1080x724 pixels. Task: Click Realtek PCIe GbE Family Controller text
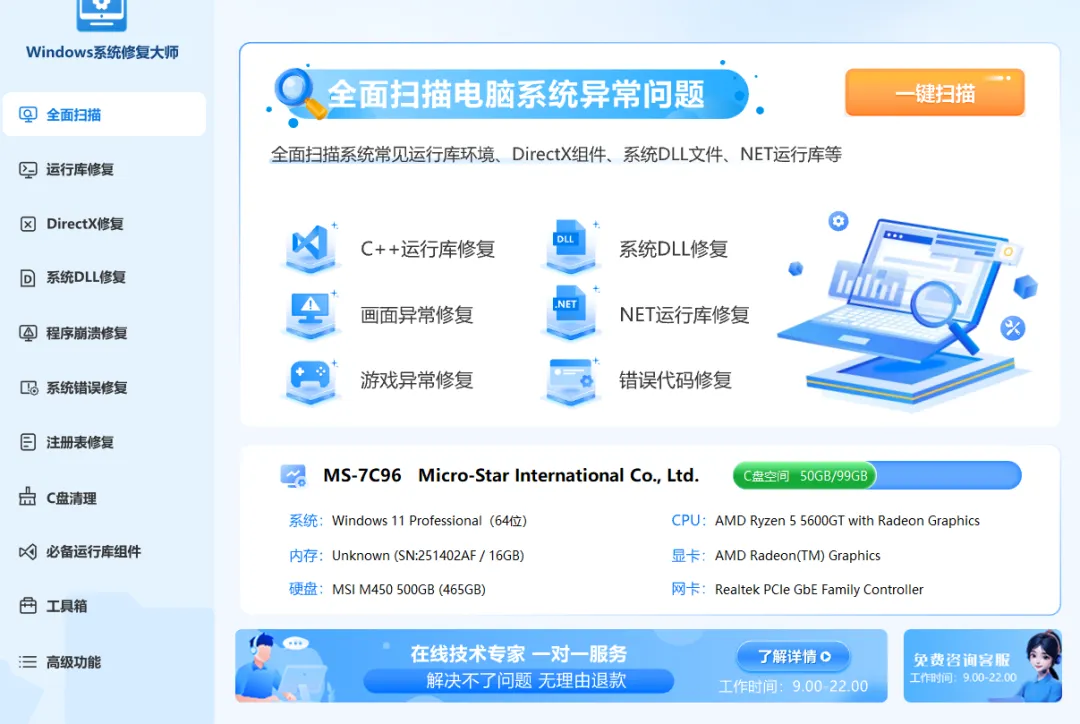click(819, 590)
